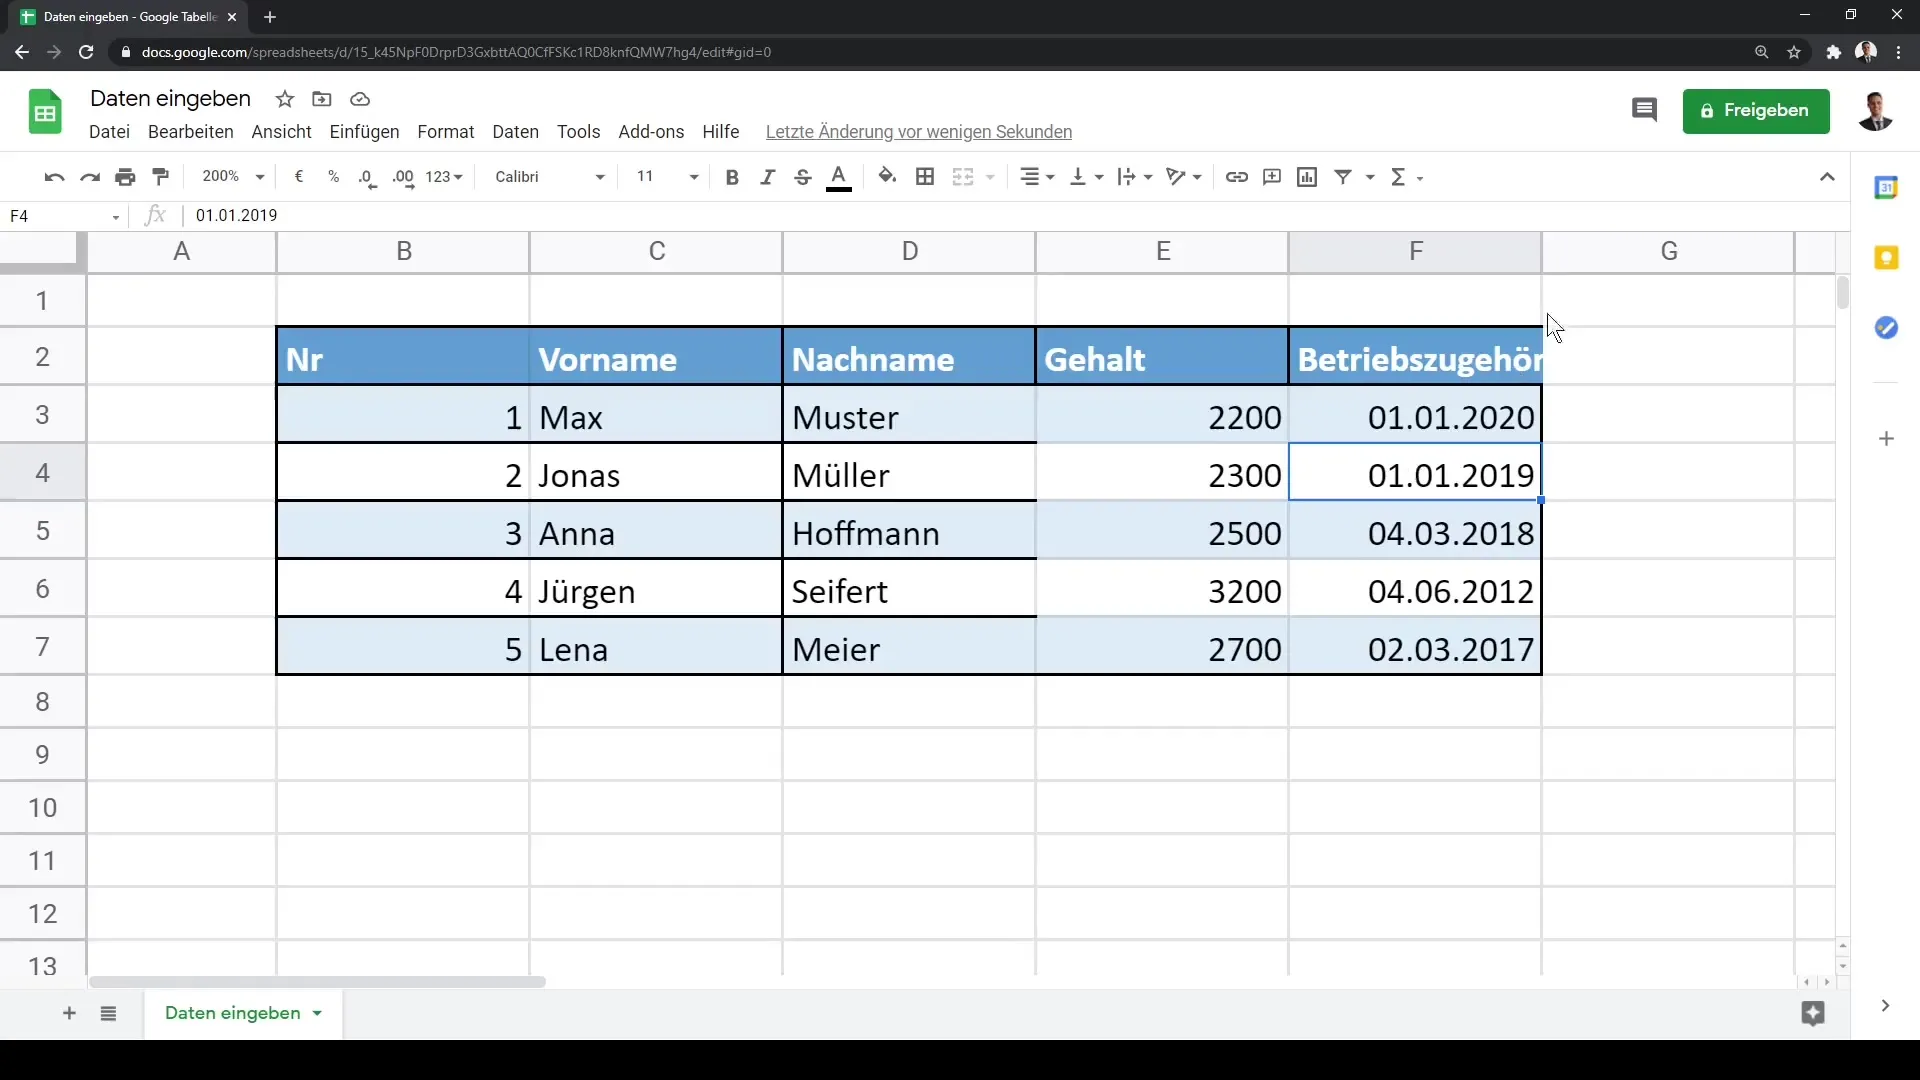1920x1080 pixels.
Task: Click the Print icon
Action: coord(125,177)
